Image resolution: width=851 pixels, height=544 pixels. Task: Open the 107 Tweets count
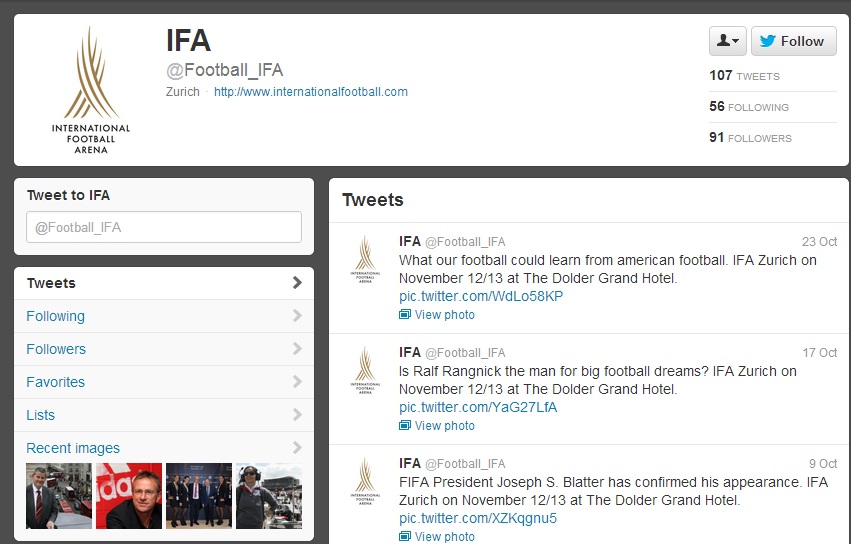click(x=744, y=75)
